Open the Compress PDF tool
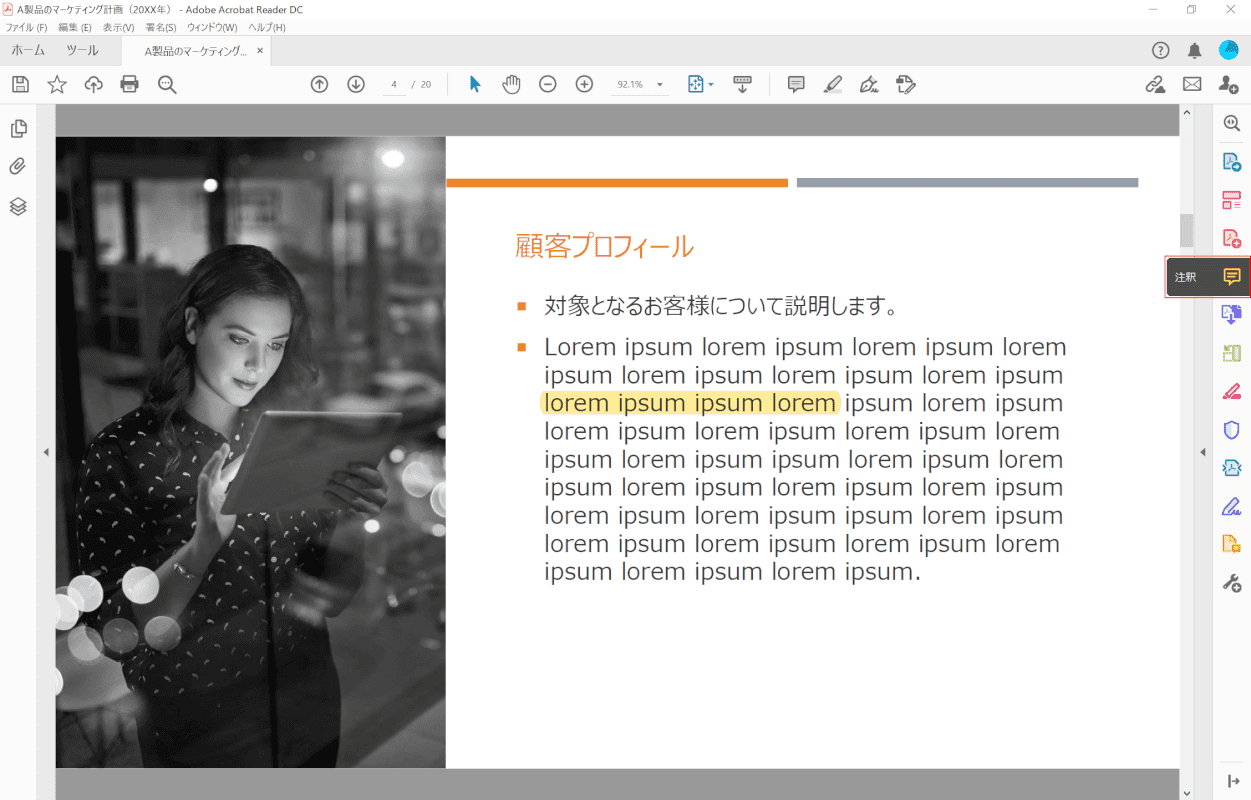Viewport: 1251px width, 800px height. (x=1232, y=468)
